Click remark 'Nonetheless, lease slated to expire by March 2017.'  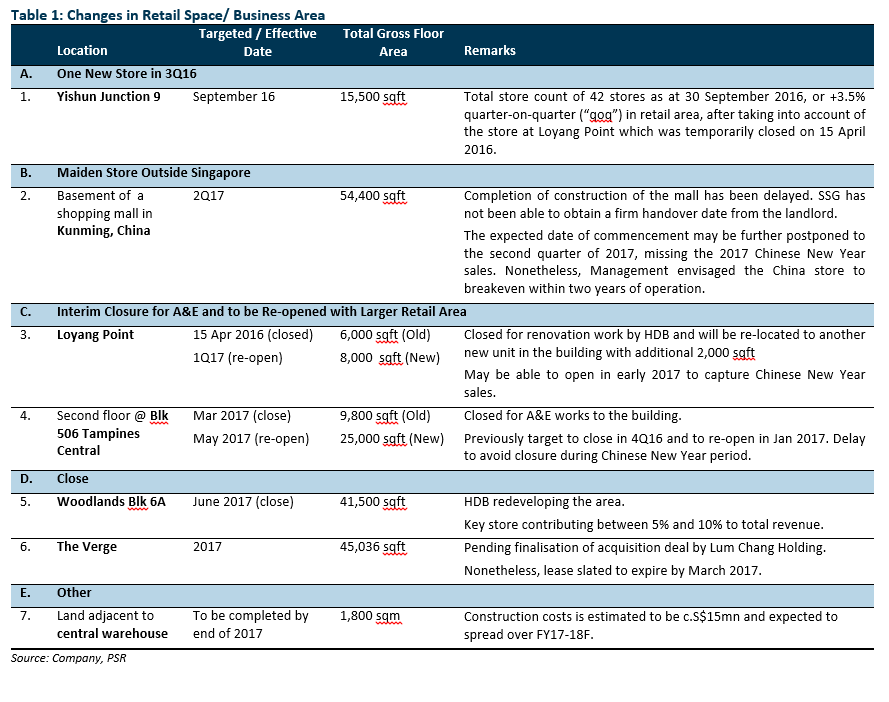pos(613,571)
